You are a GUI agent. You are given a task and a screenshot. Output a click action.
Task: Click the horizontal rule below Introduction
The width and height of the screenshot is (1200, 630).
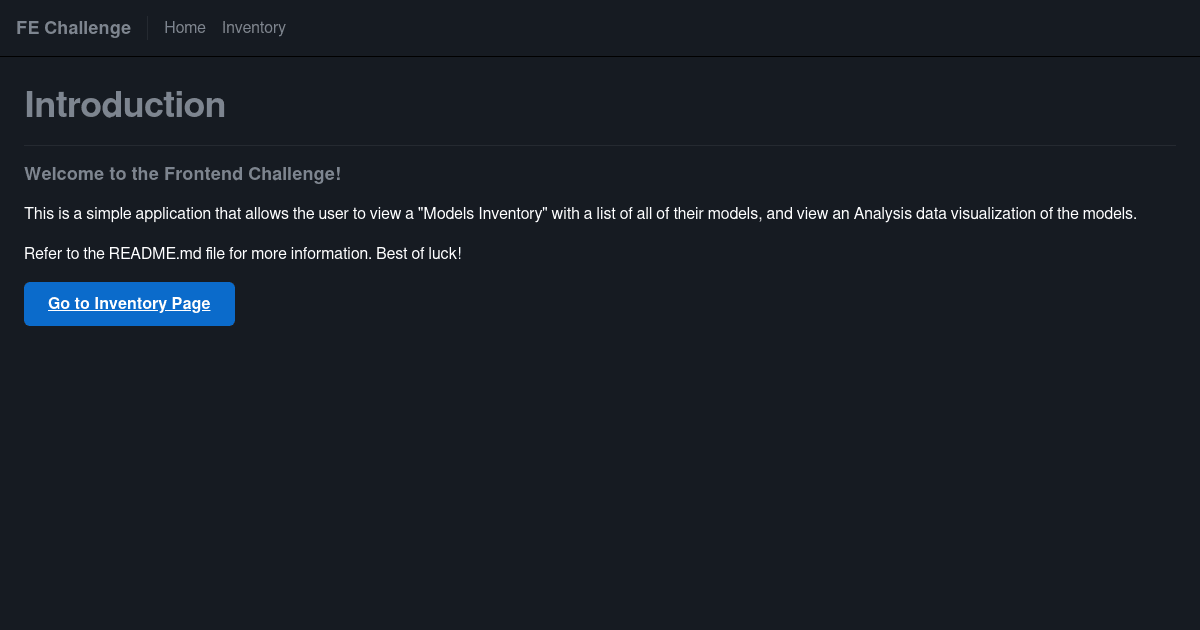600,146
